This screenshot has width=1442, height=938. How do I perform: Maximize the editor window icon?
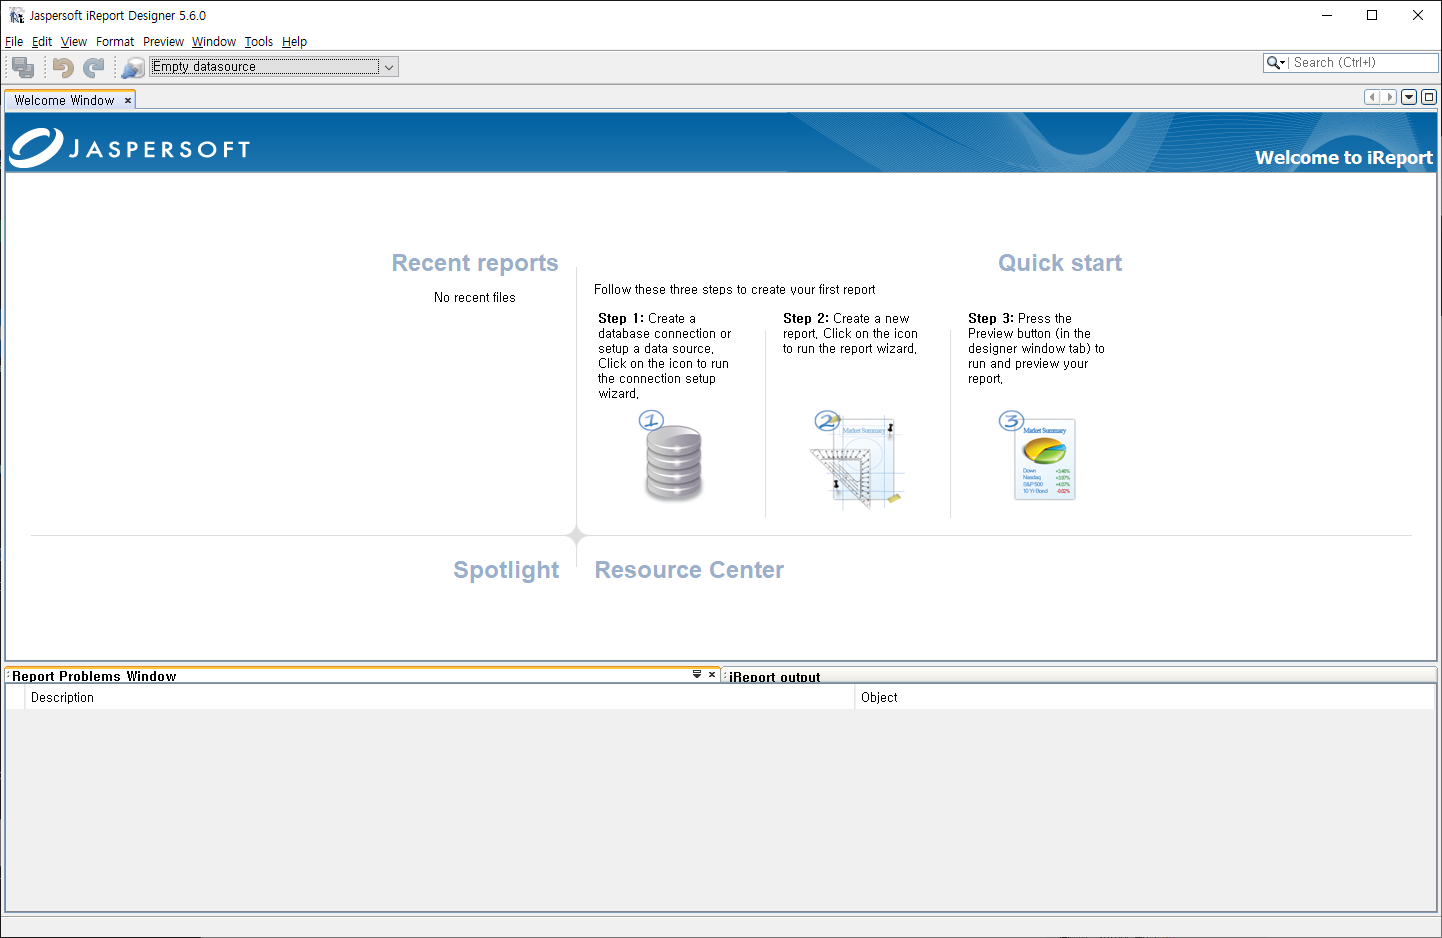(1429, 97)
